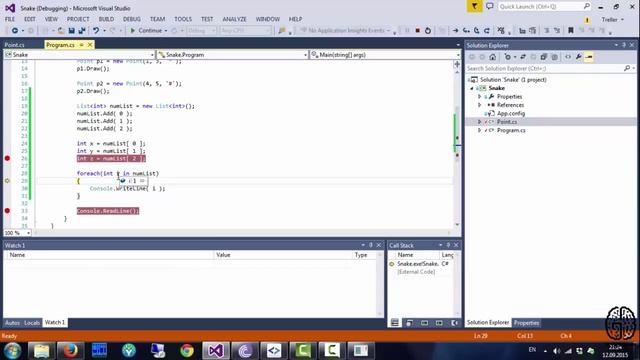This screenshot has height=360, width=640.
Task: Close the Program.cs tab
Action: tap(90, 44)
